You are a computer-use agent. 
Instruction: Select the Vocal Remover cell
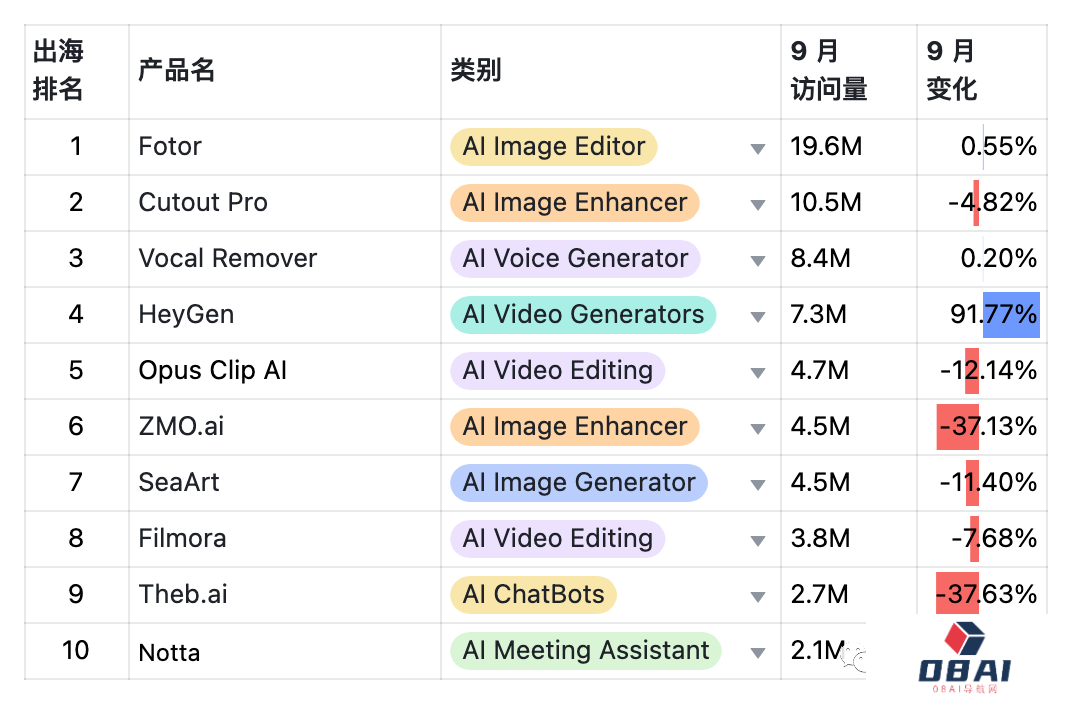pos(284,259)
